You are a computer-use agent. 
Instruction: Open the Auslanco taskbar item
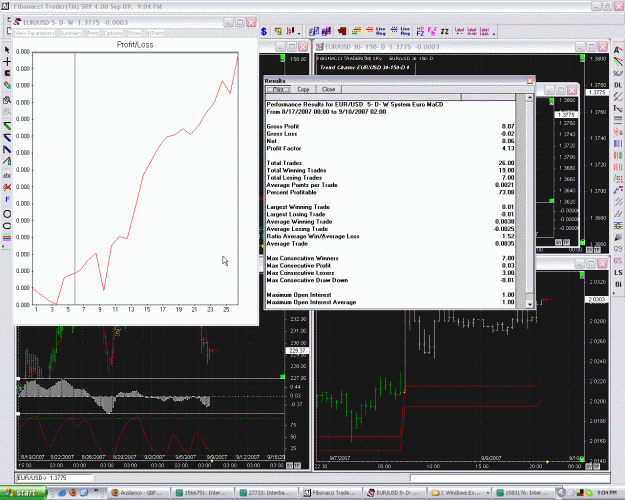click(x=138, y=493)
